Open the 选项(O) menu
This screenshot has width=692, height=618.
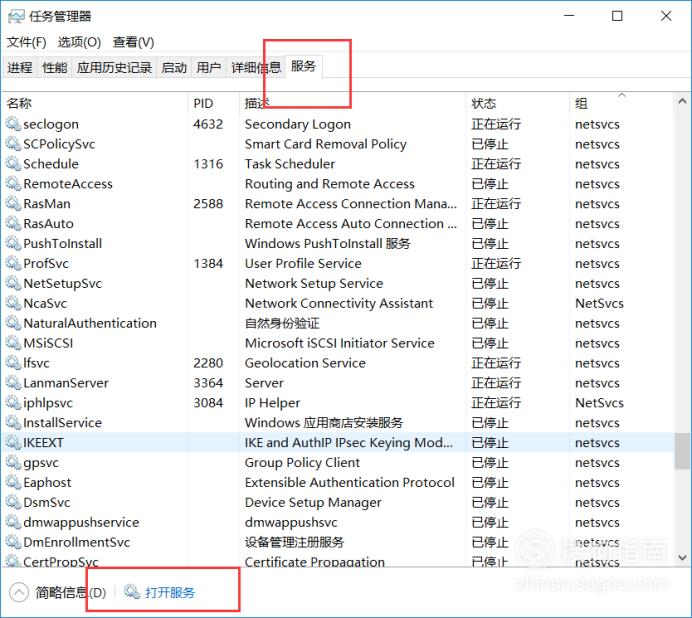[79, 42]
